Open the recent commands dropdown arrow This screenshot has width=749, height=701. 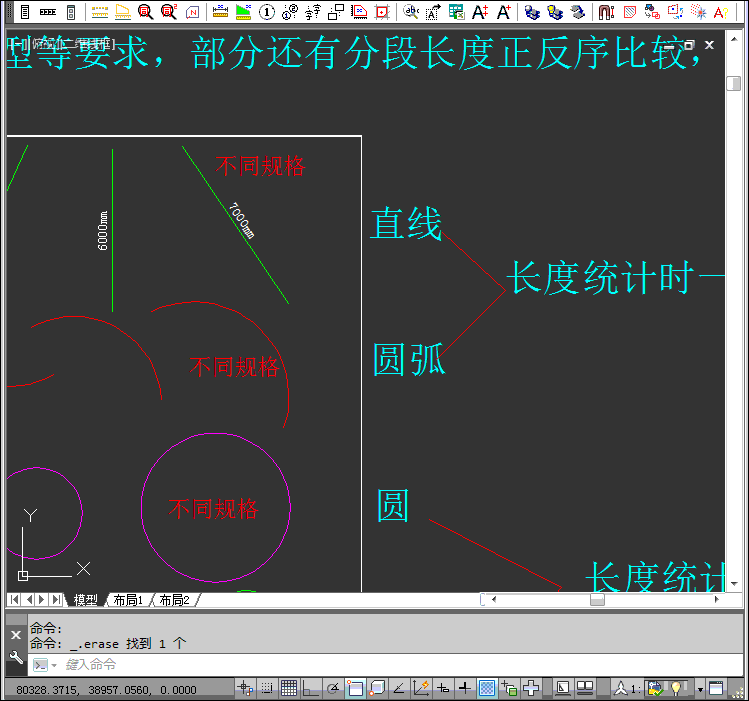point(54,665)
